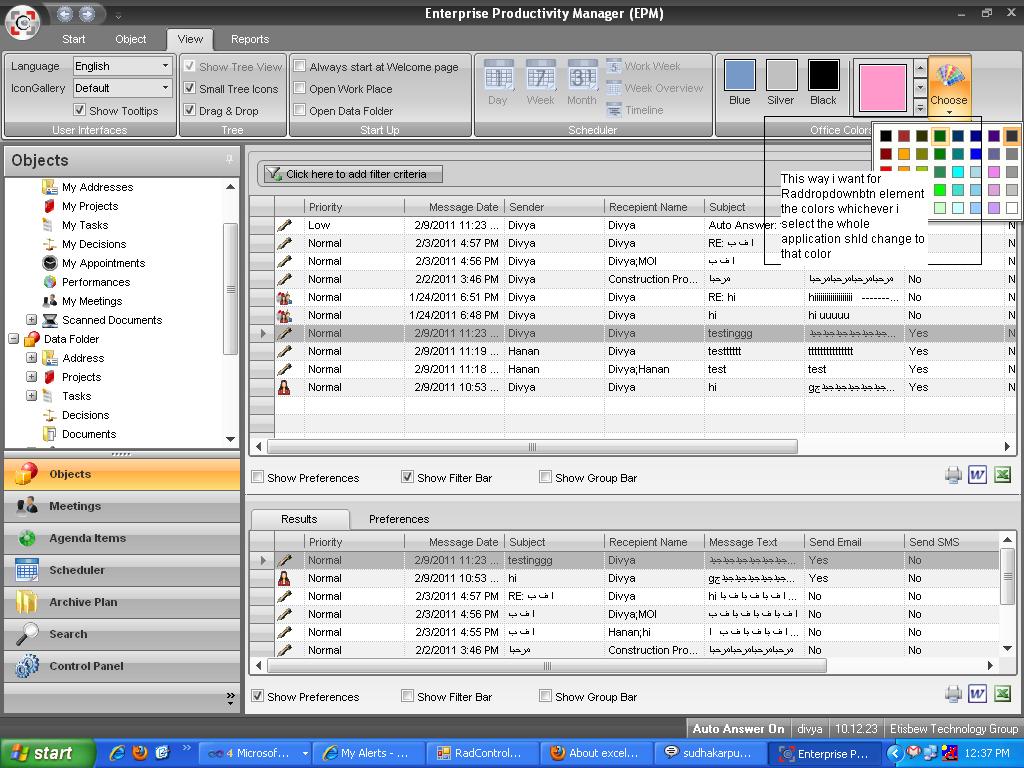Image resolution: width=1024 pixels, height=768 pixels.
Task: Select My Appointments tree node
Action: click(103, 263)
